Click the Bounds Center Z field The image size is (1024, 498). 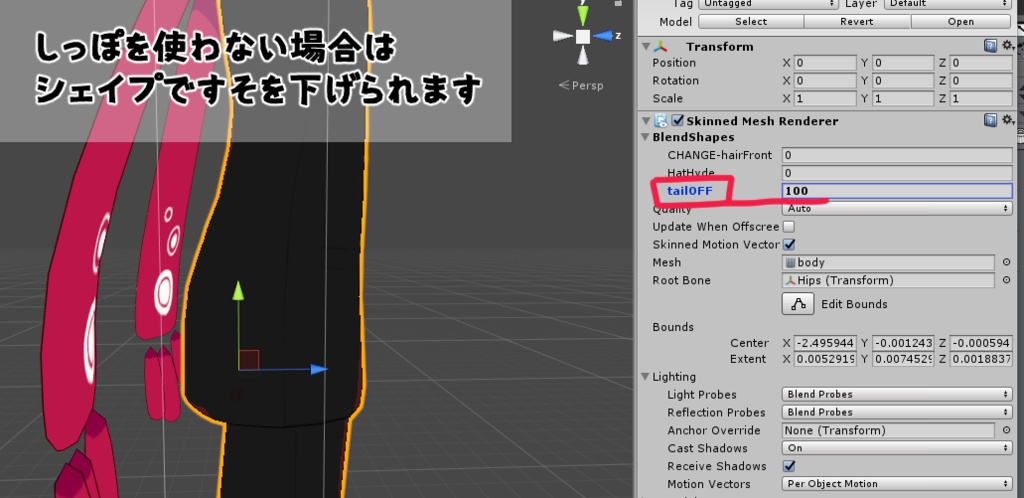(x=981, y=343)
